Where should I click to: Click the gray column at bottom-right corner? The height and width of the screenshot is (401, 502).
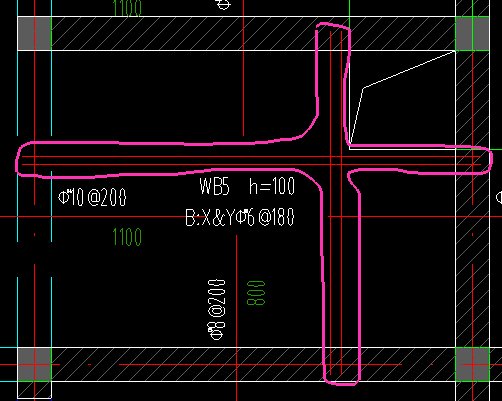point(472,364)
